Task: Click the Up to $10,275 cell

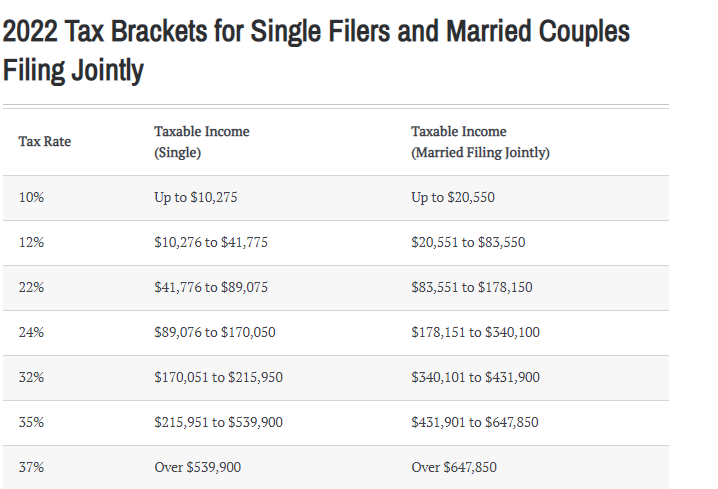Action: click(196, 197)
